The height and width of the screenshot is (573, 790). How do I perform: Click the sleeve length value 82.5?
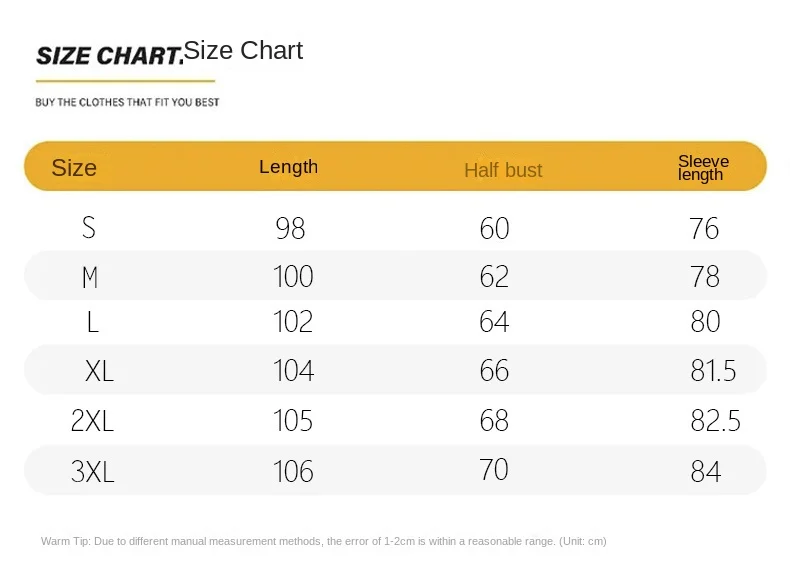715,421
